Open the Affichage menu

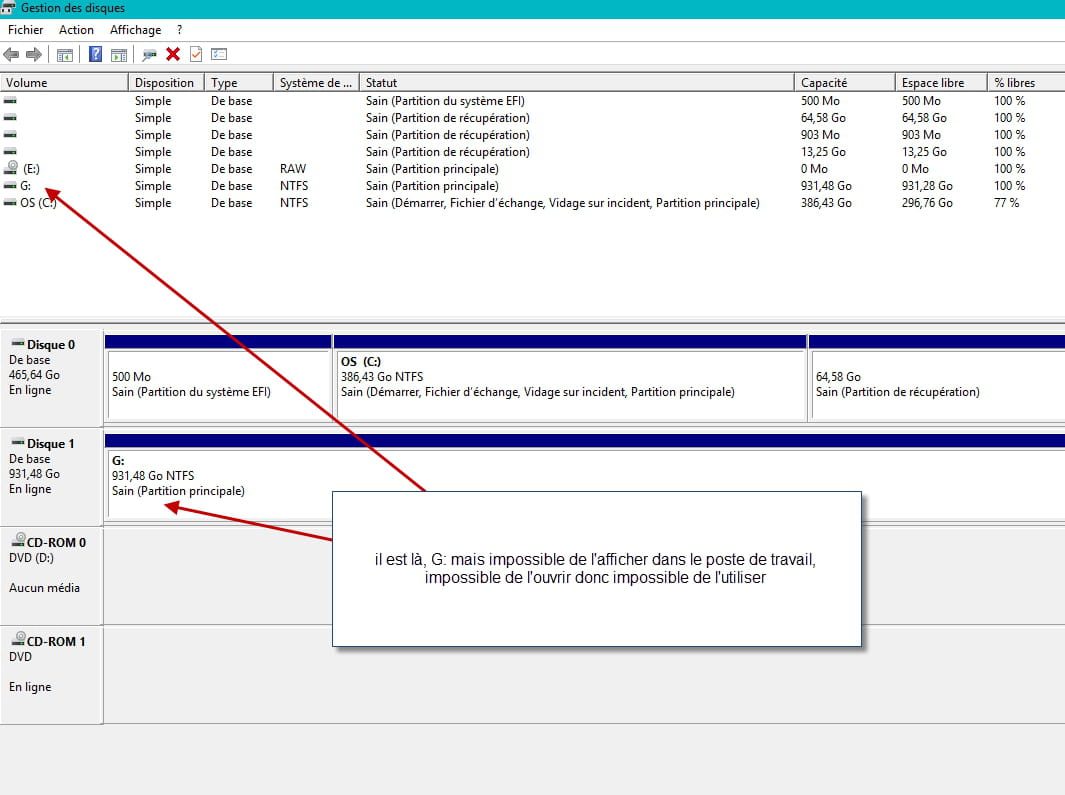point(136,30)
